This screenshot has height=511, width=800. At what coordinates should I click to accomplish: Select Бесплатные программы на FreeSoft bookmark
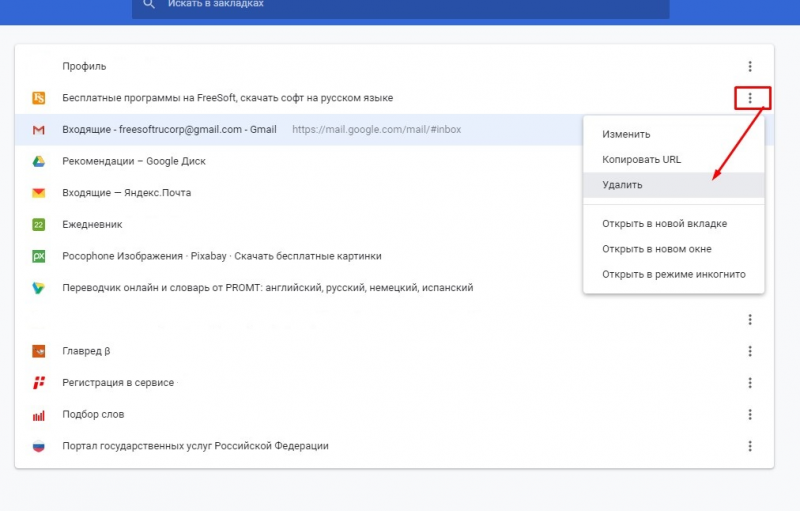pos(394,98)
